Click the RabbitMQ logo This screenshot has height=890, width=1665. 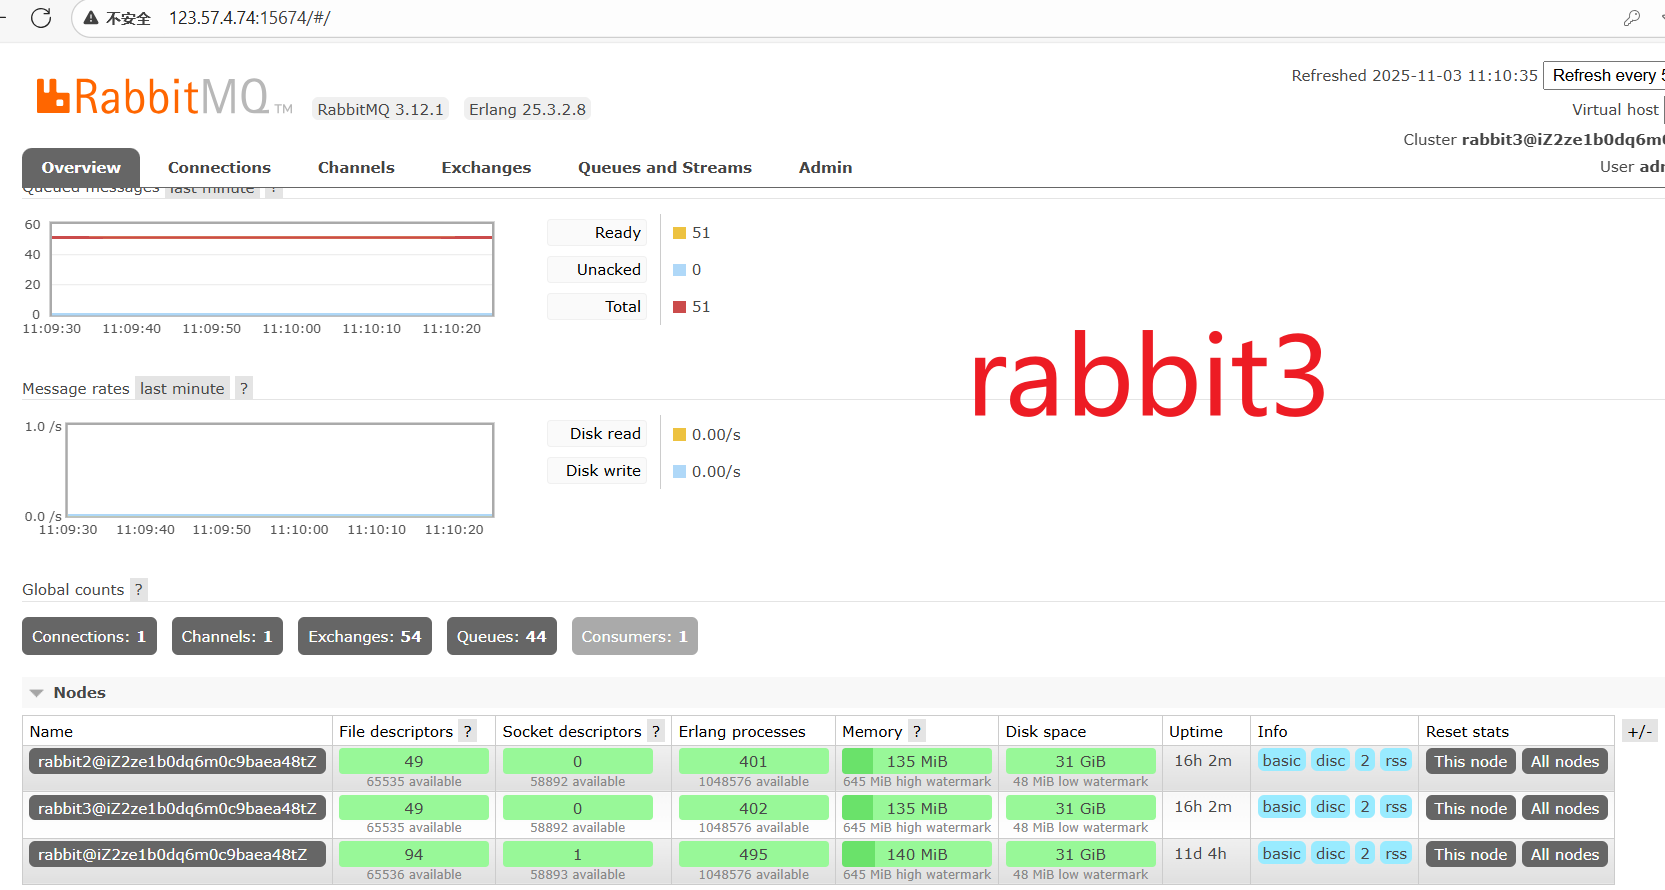pos(165,98)
